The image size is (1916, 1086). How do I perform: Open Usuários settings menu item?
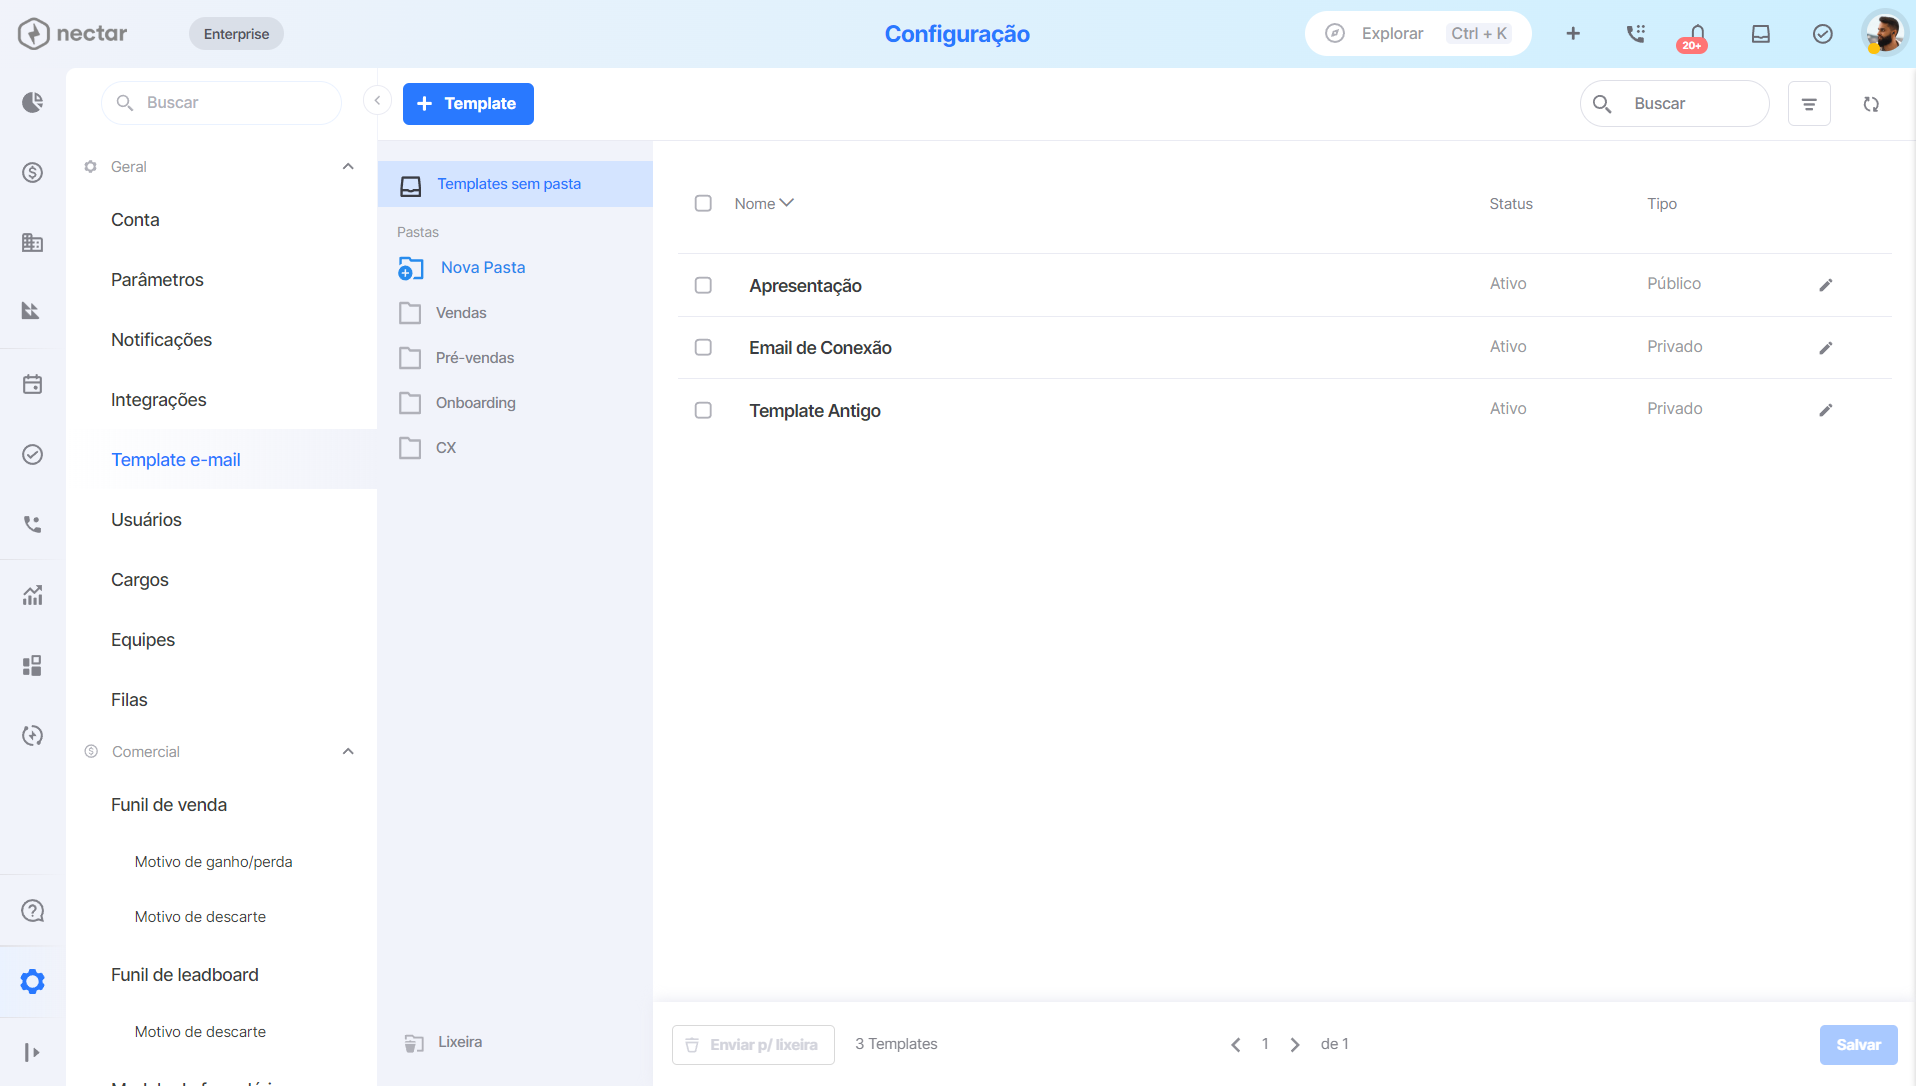pyautogui.click(x=146, y=520)
